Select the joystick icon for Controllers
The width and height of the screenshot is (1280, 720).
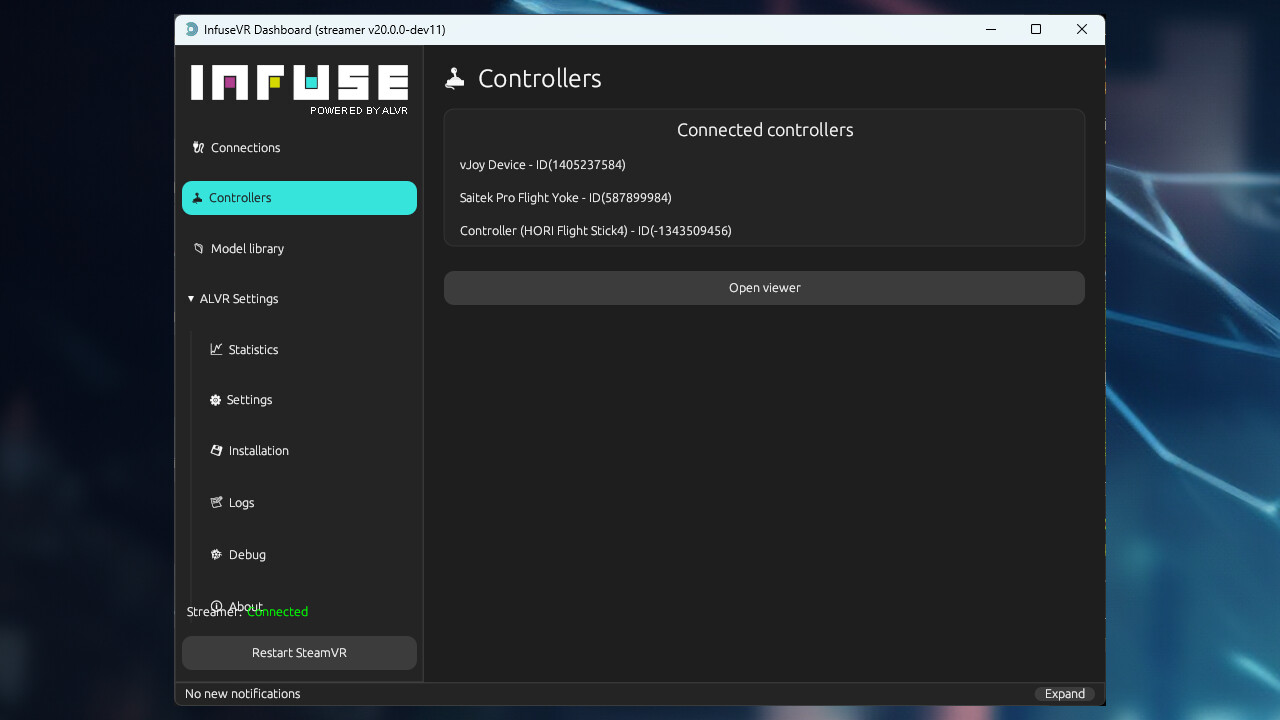click(x=195, y=197)
